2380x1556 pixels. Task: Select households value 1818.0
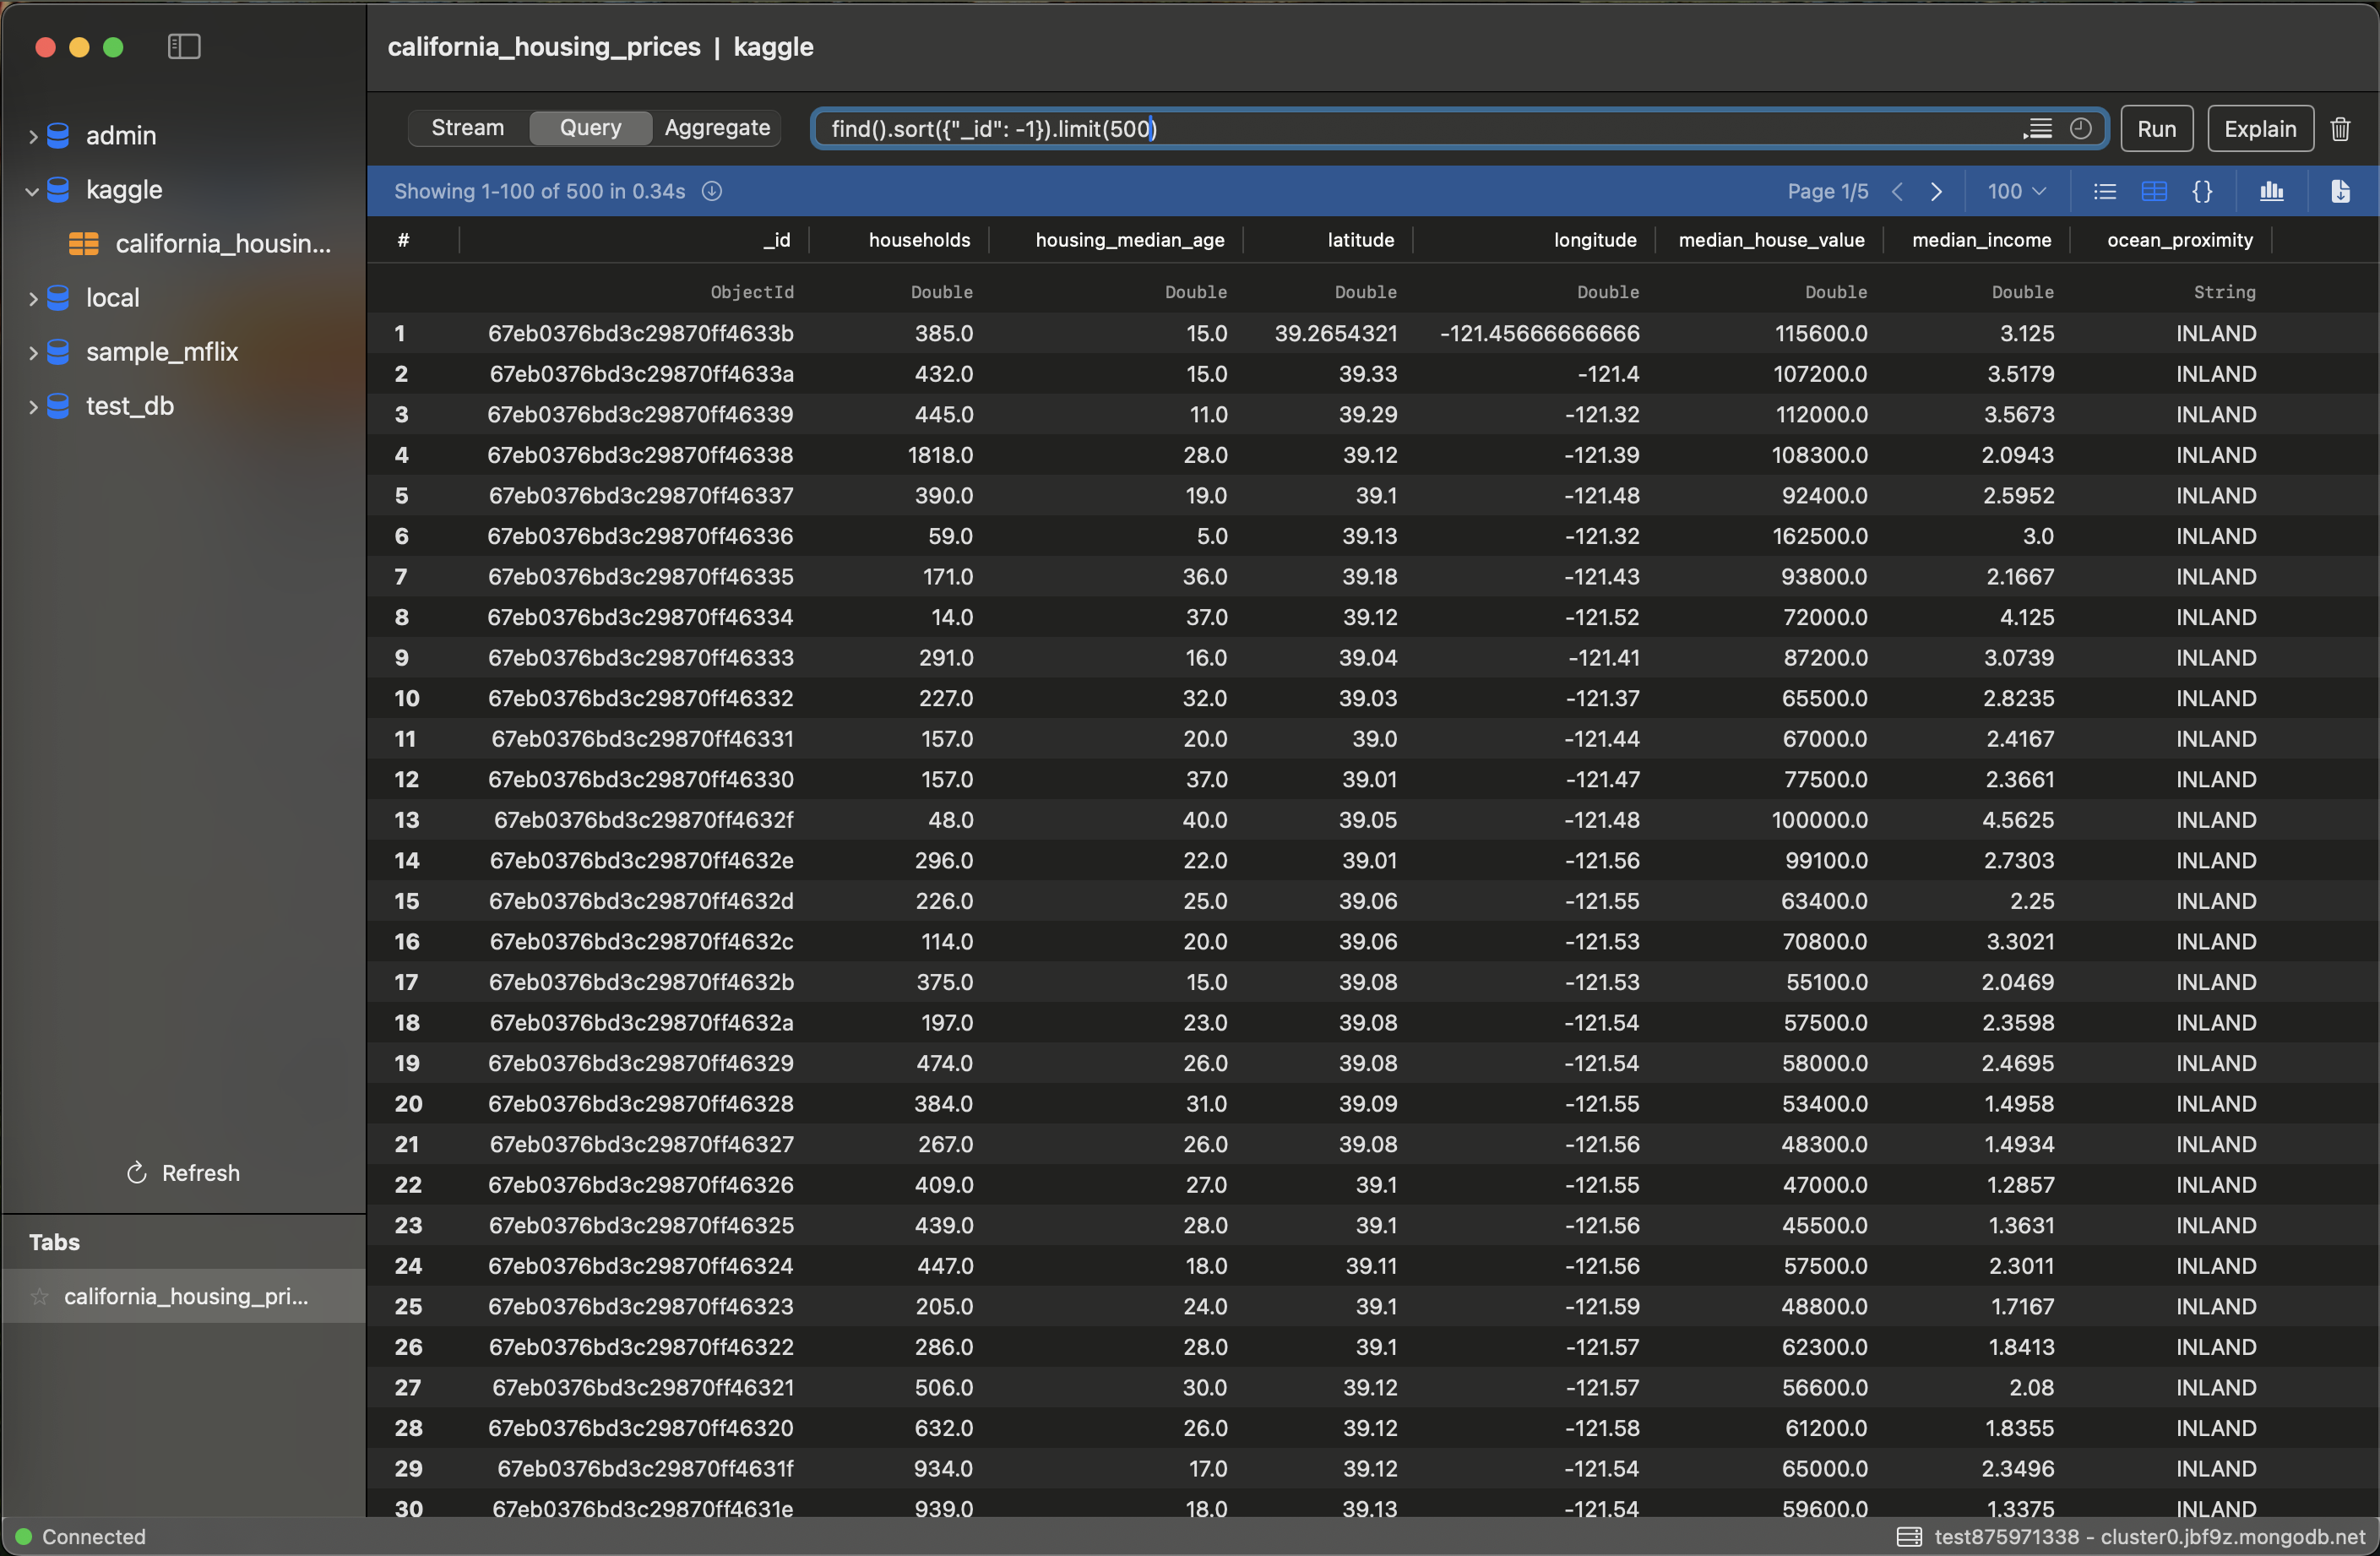(x=940, y=455)
